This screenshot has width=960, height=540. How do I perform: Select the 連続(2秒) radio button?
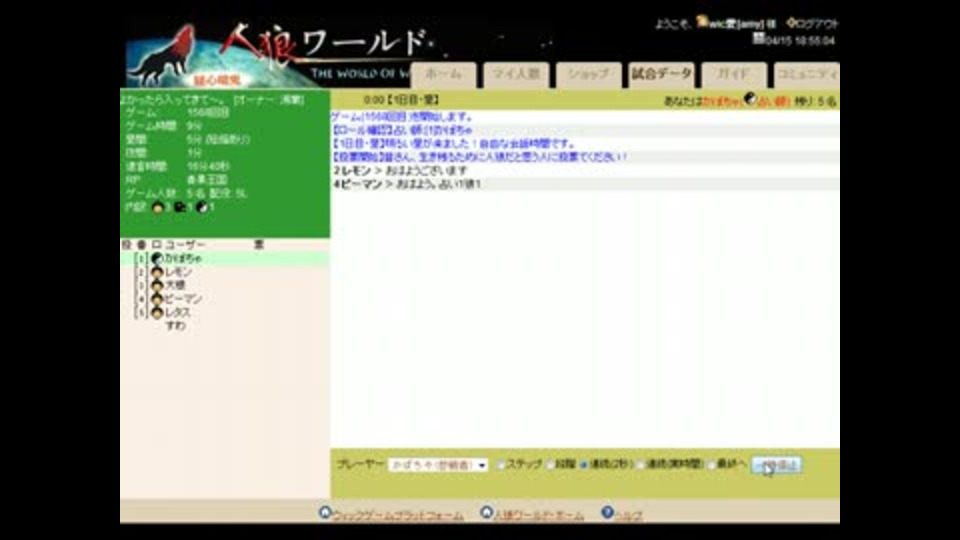pos(583,465)
